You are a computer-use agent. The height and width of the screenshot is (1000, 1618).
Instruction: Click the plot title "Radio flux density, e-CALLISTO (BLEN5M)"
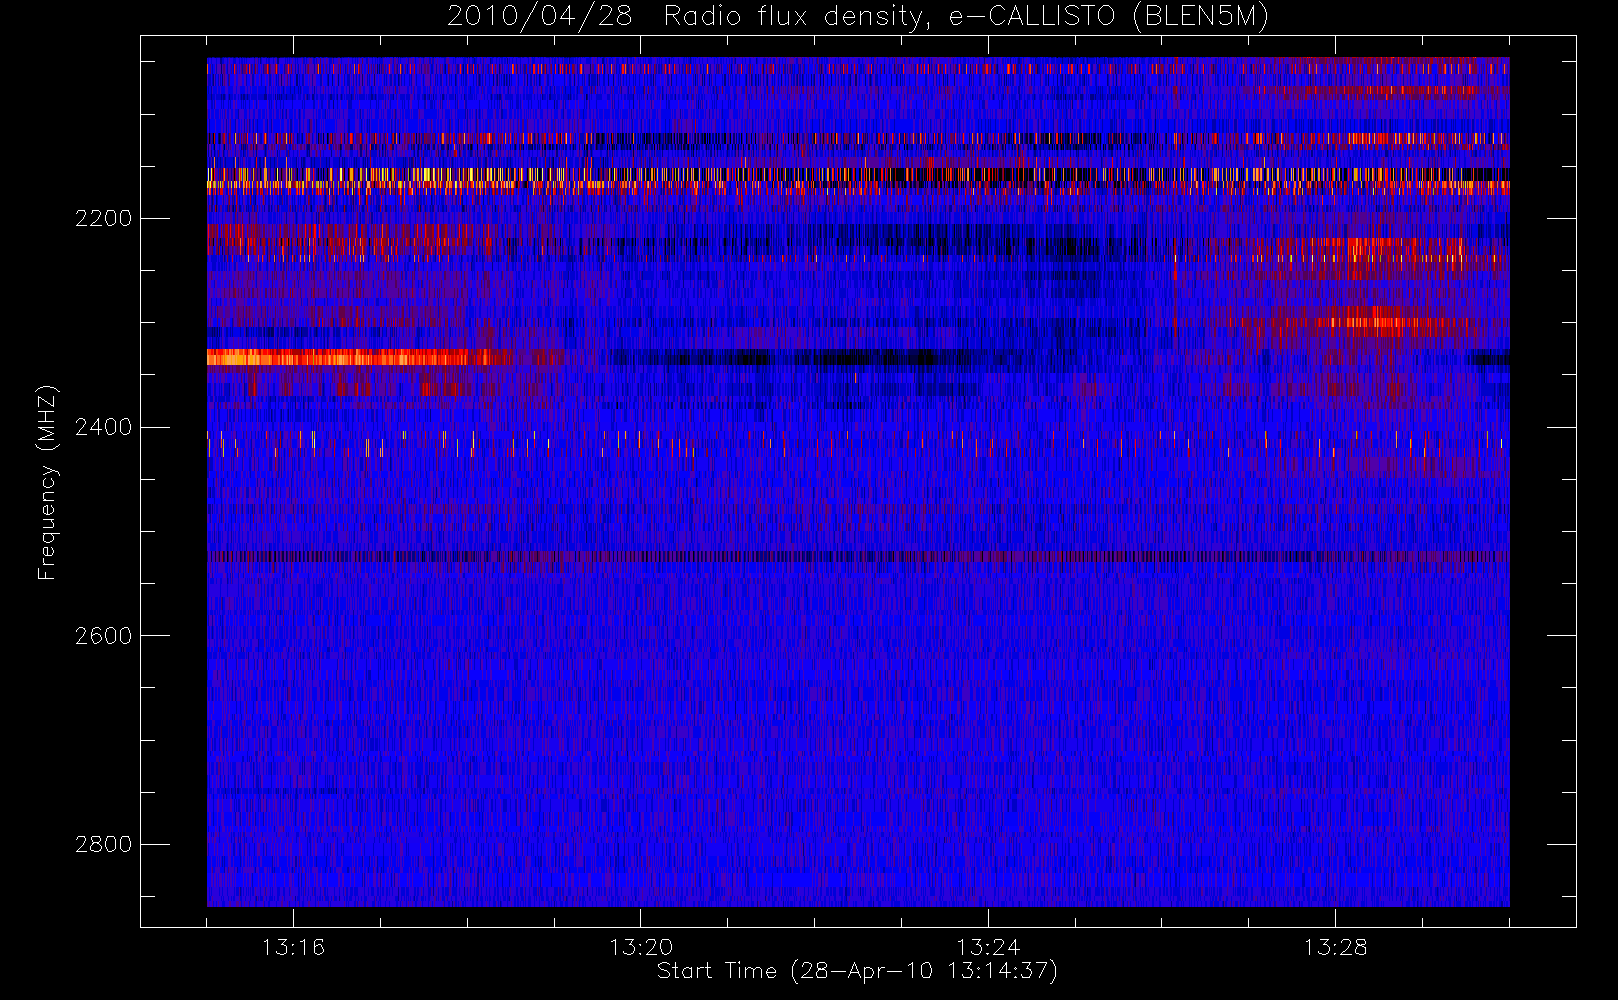(967, 17)
